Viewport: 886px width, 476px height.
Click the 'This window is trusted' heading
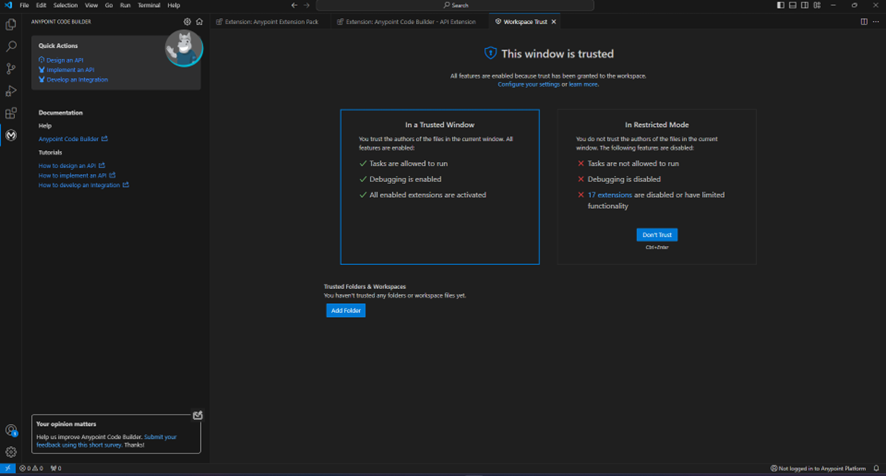[557, 54]
